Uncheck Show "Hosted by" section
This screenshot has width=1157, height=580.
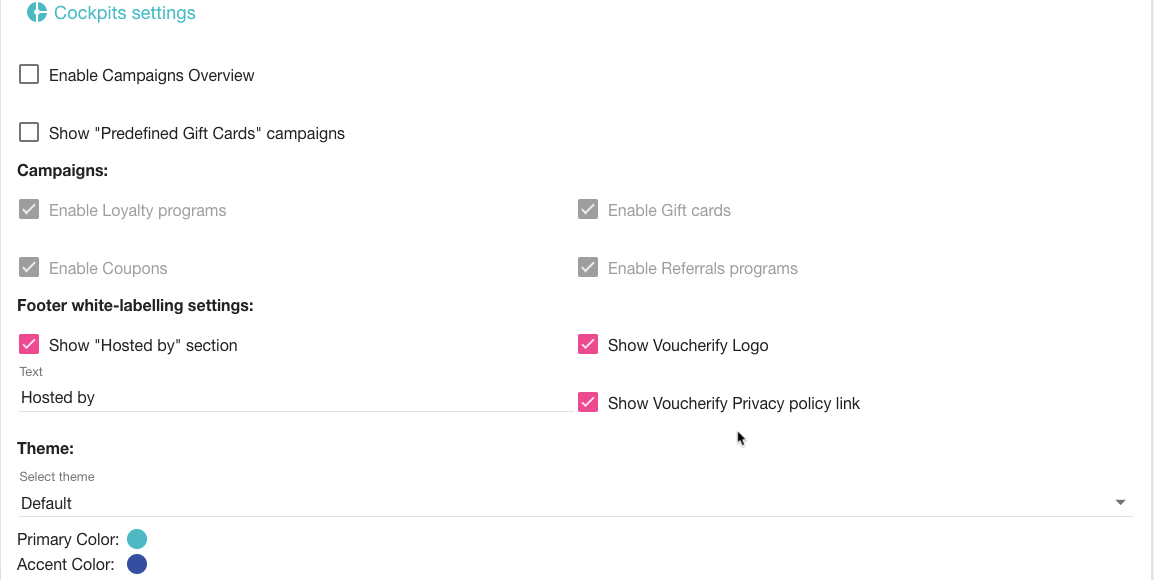[30, 345]
